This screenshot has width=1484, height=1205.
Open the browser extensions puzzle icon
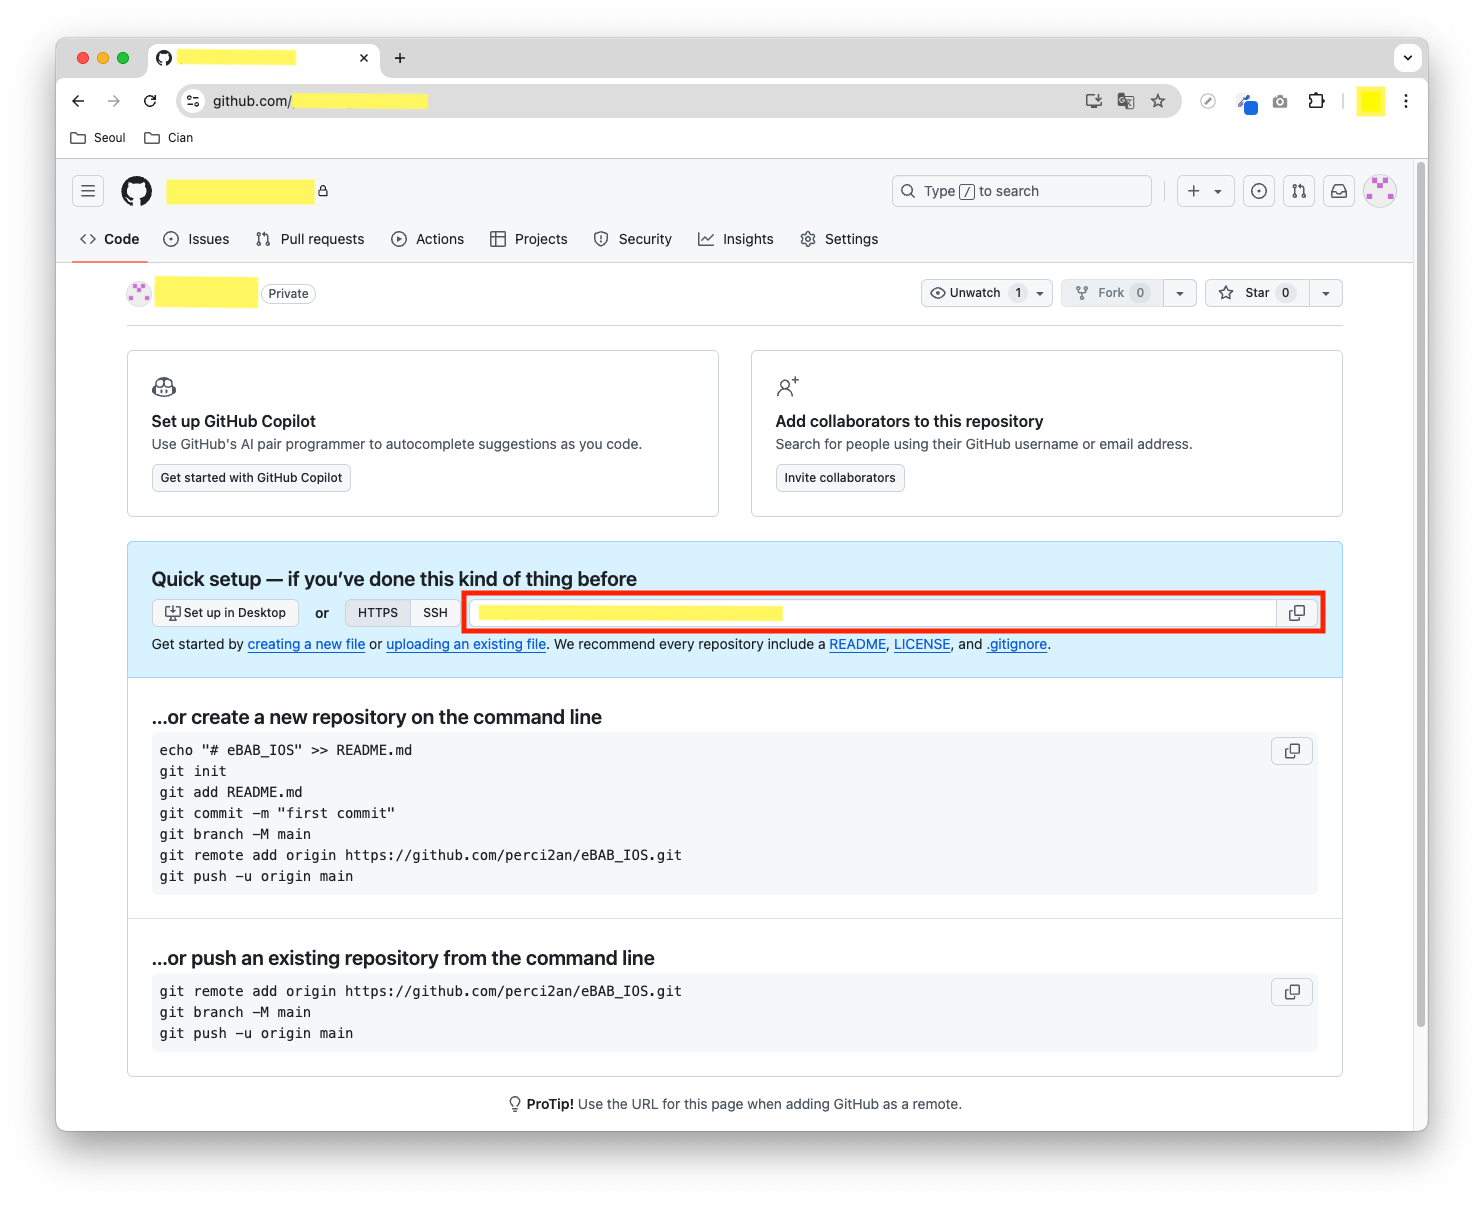(x=1316, y=101)
